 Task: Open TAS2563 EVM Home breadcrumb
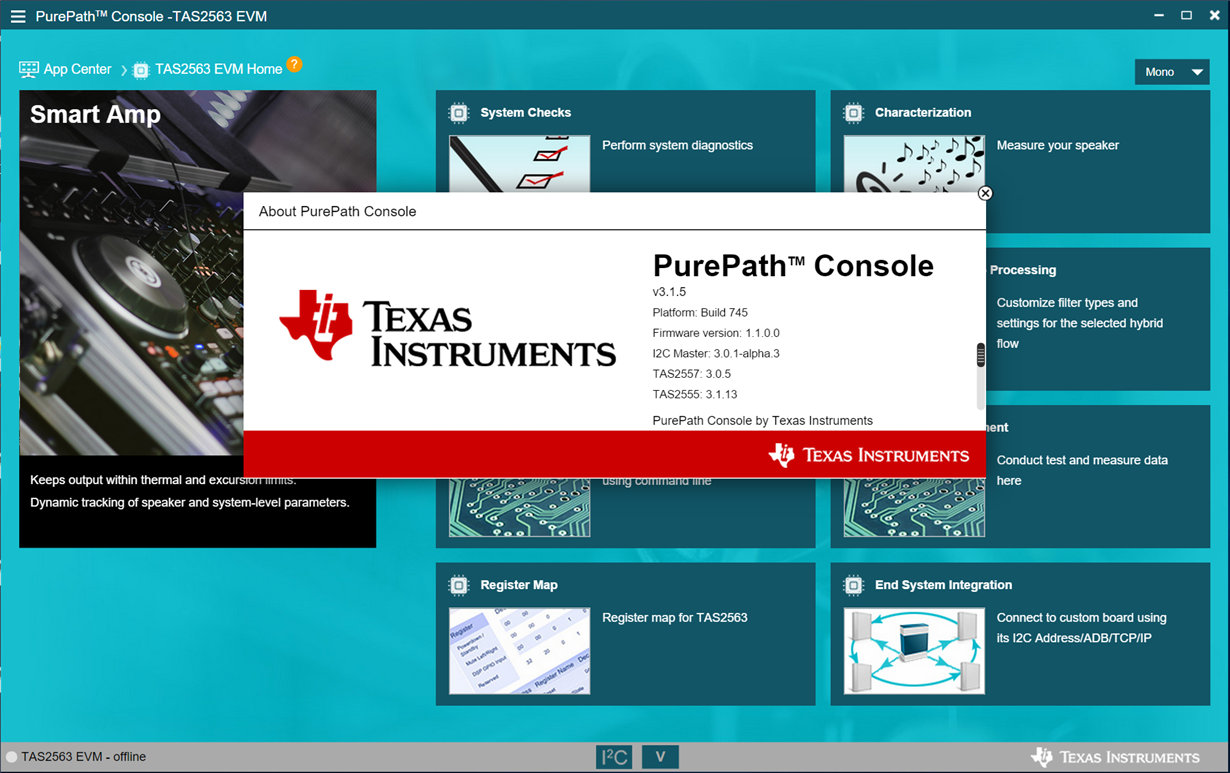(218, 69)
